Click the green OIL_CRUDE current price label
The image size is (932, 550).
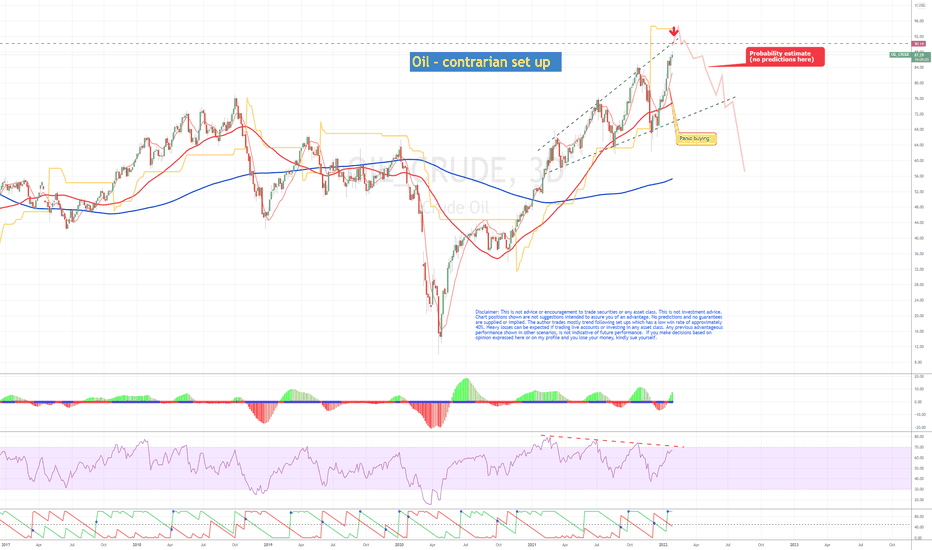point(910,56)
